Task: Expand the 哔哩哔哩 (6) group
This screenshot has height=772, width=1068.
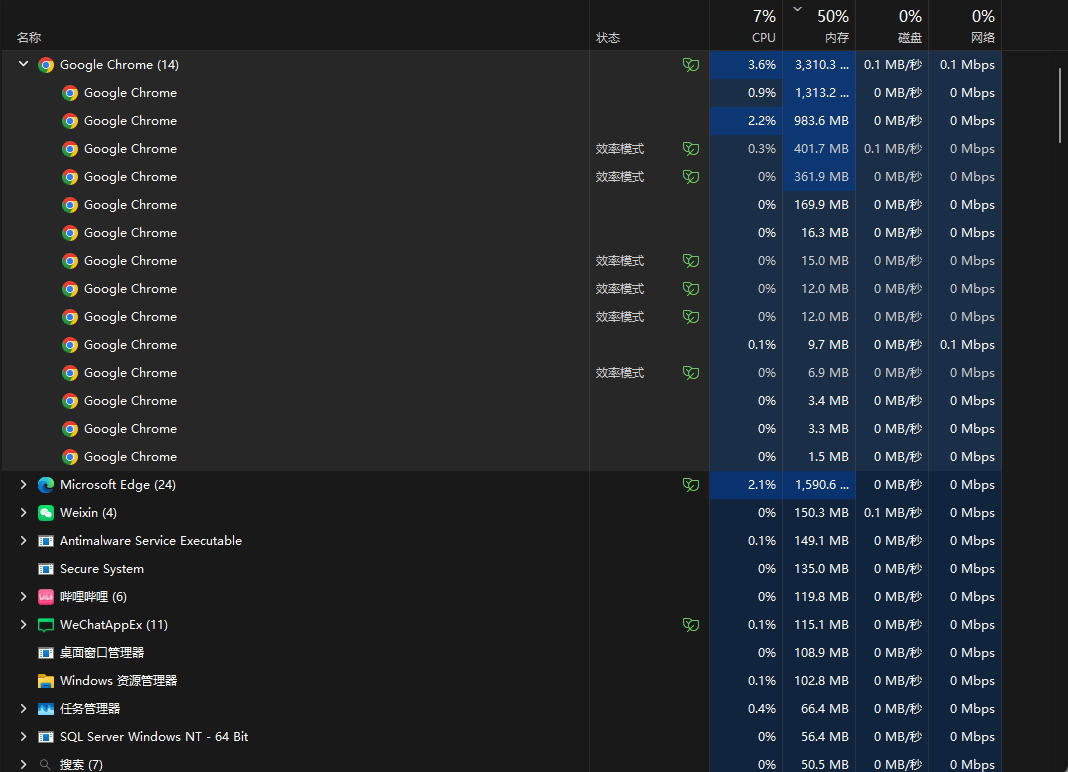Action: tap(23, 596)
